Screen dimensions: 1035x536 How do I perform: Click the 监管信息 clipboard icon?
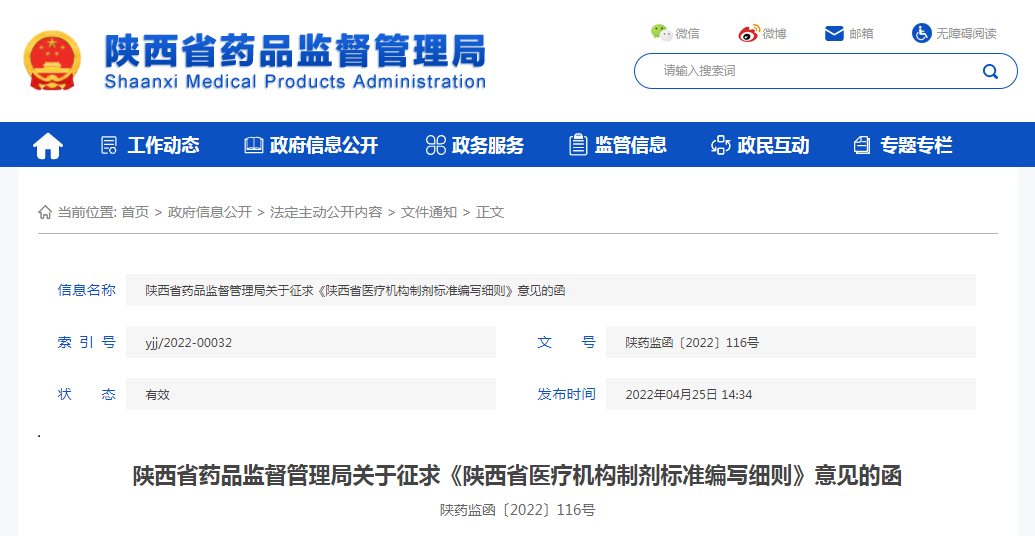click(x=578, y=145)
